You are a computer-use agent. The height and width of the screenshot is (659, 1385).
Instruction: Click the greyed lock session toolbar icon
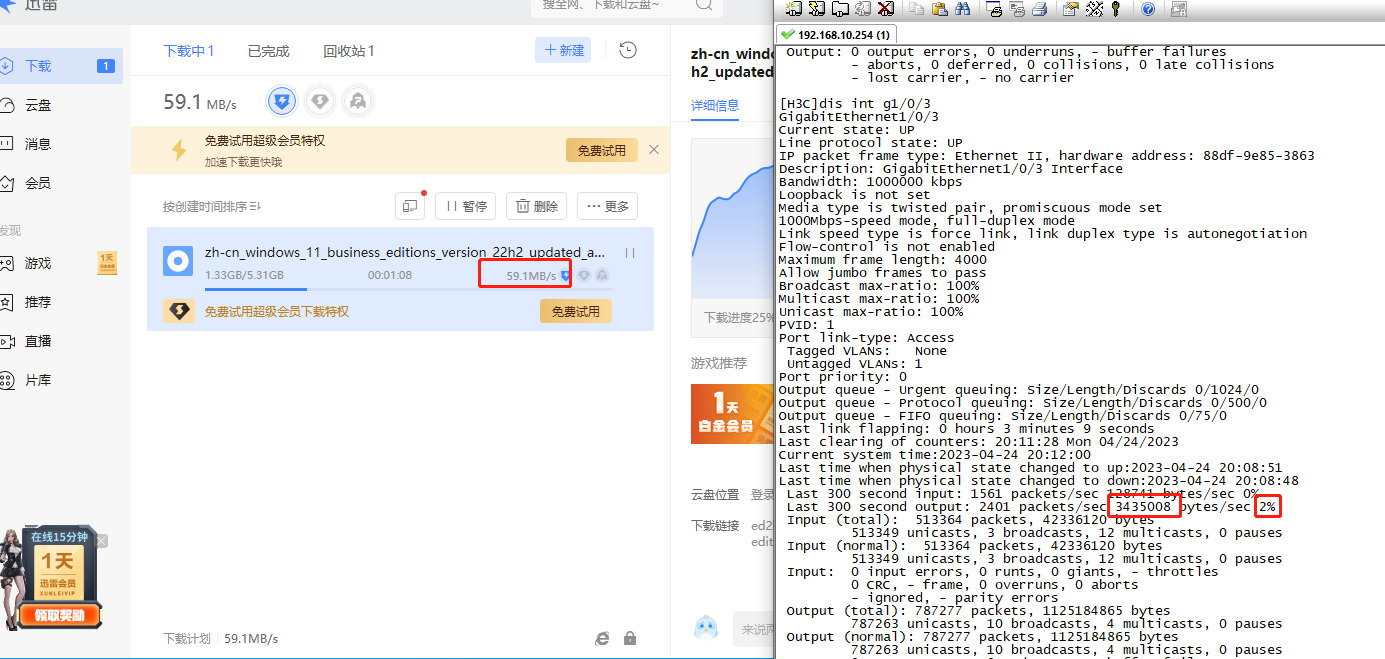tap(1178, 9)
